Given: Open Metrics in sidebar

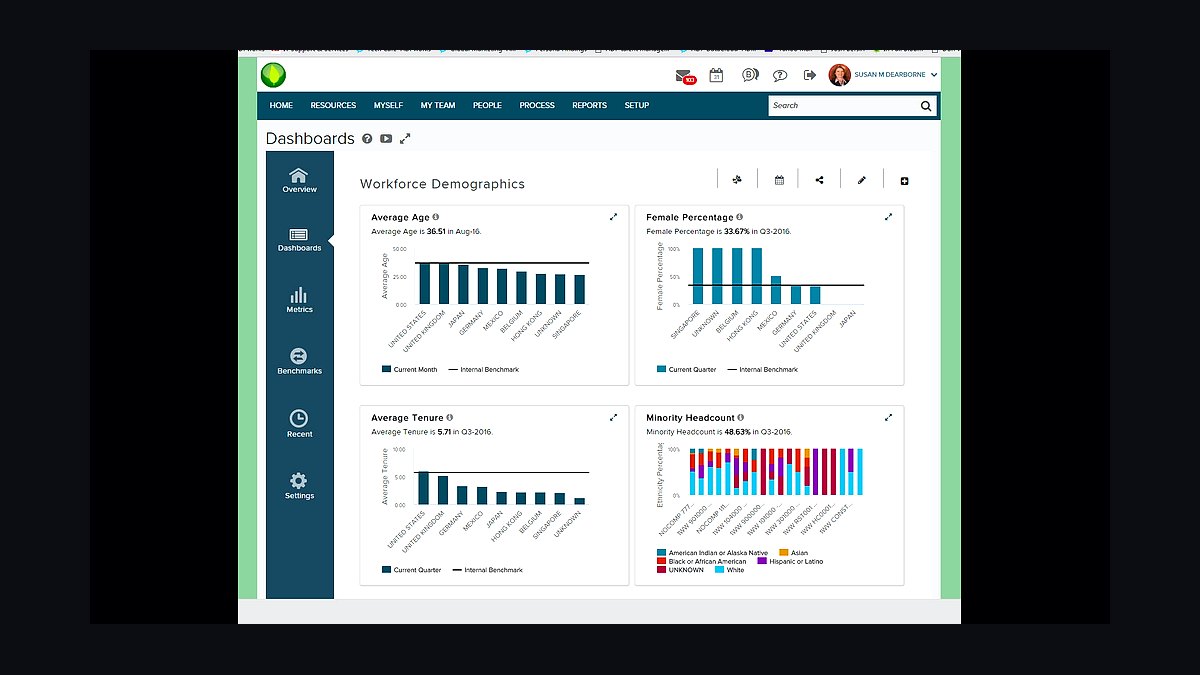Looking at the screenshot, I should point(299,300).
